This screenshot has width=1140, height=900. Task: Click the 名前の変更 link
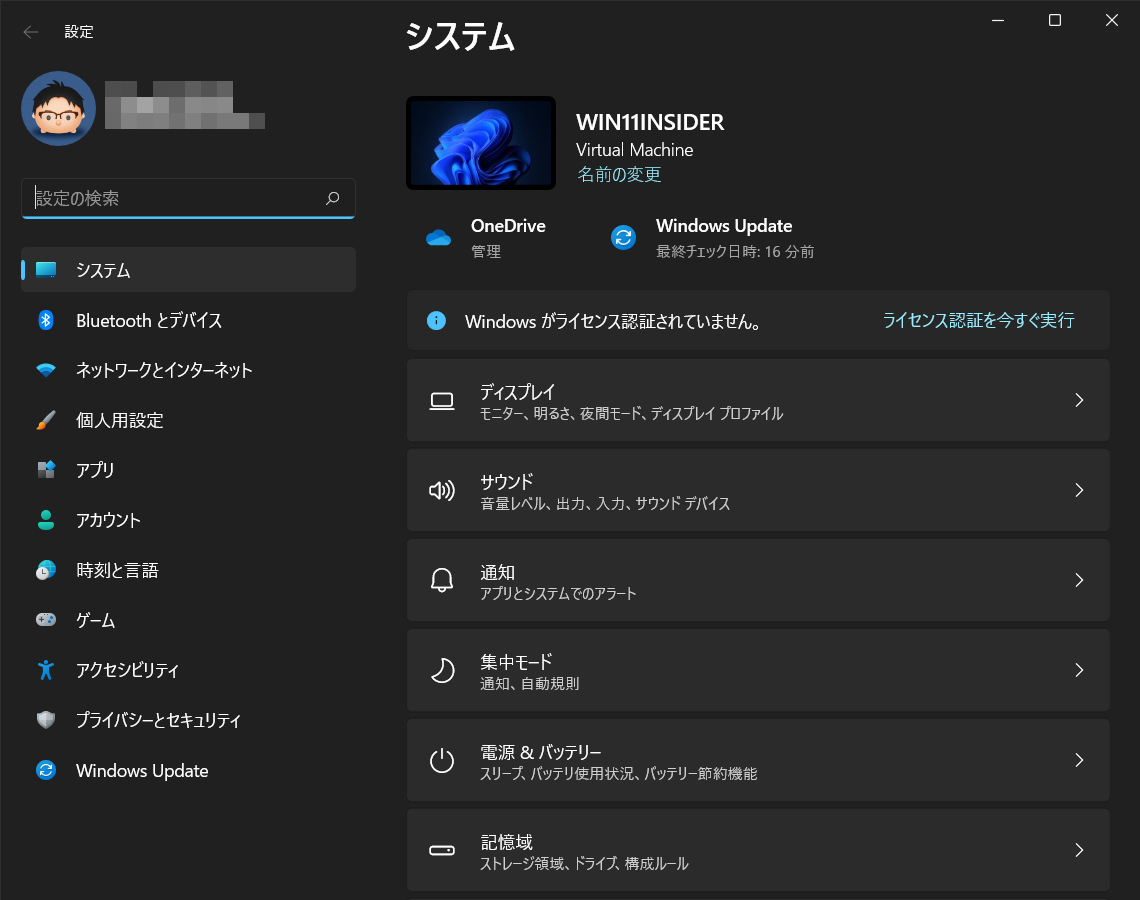point(619,174)
